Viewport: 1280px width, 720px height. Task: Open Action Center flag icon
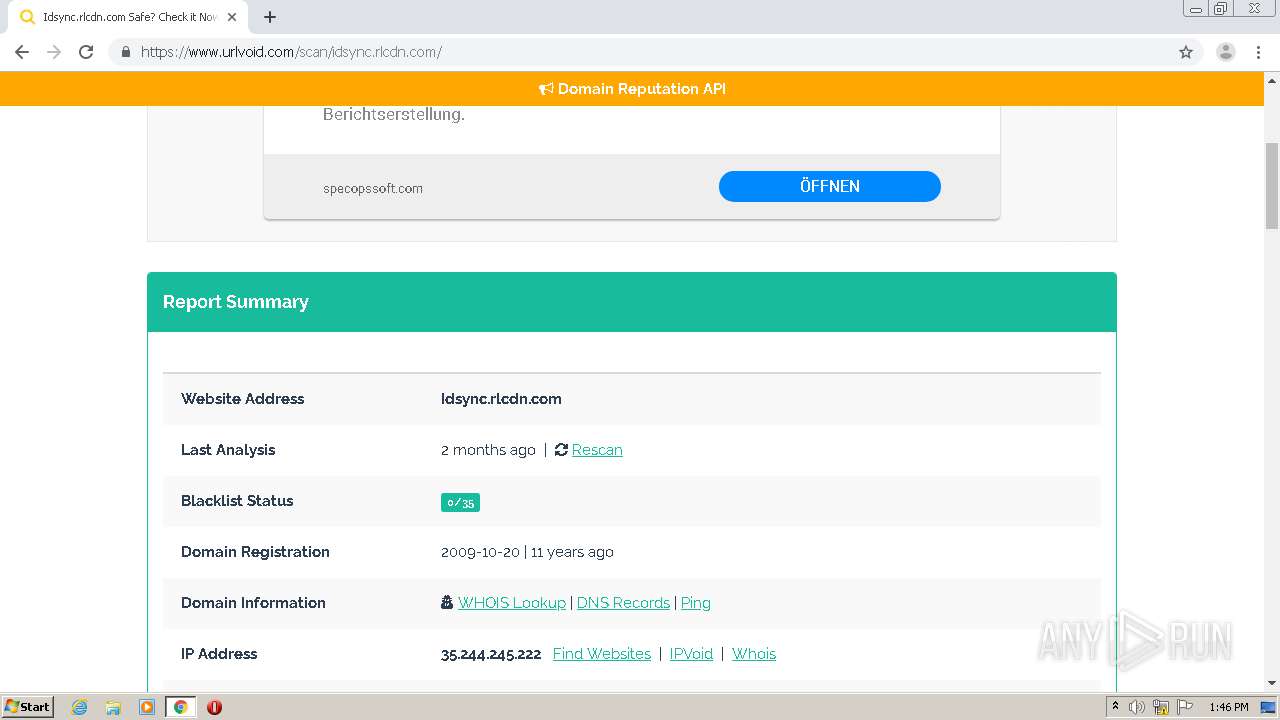click(x=1185, y=707)
